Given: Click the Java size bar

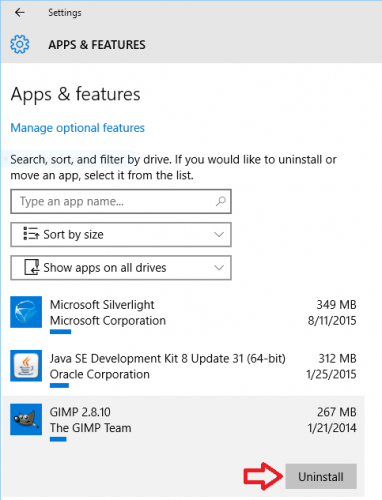Looking at the screenshot, I should coord(59,386).
